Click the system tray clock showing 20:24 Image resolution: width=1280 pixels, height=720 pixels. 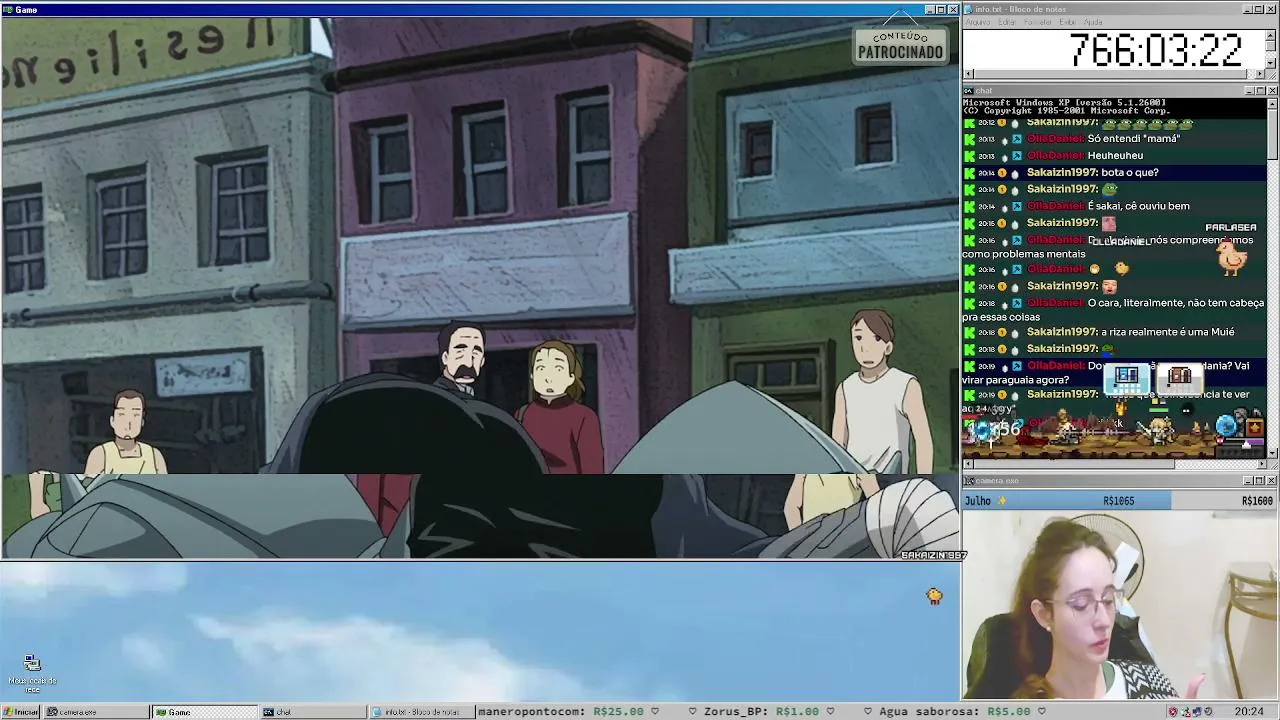1248,712
